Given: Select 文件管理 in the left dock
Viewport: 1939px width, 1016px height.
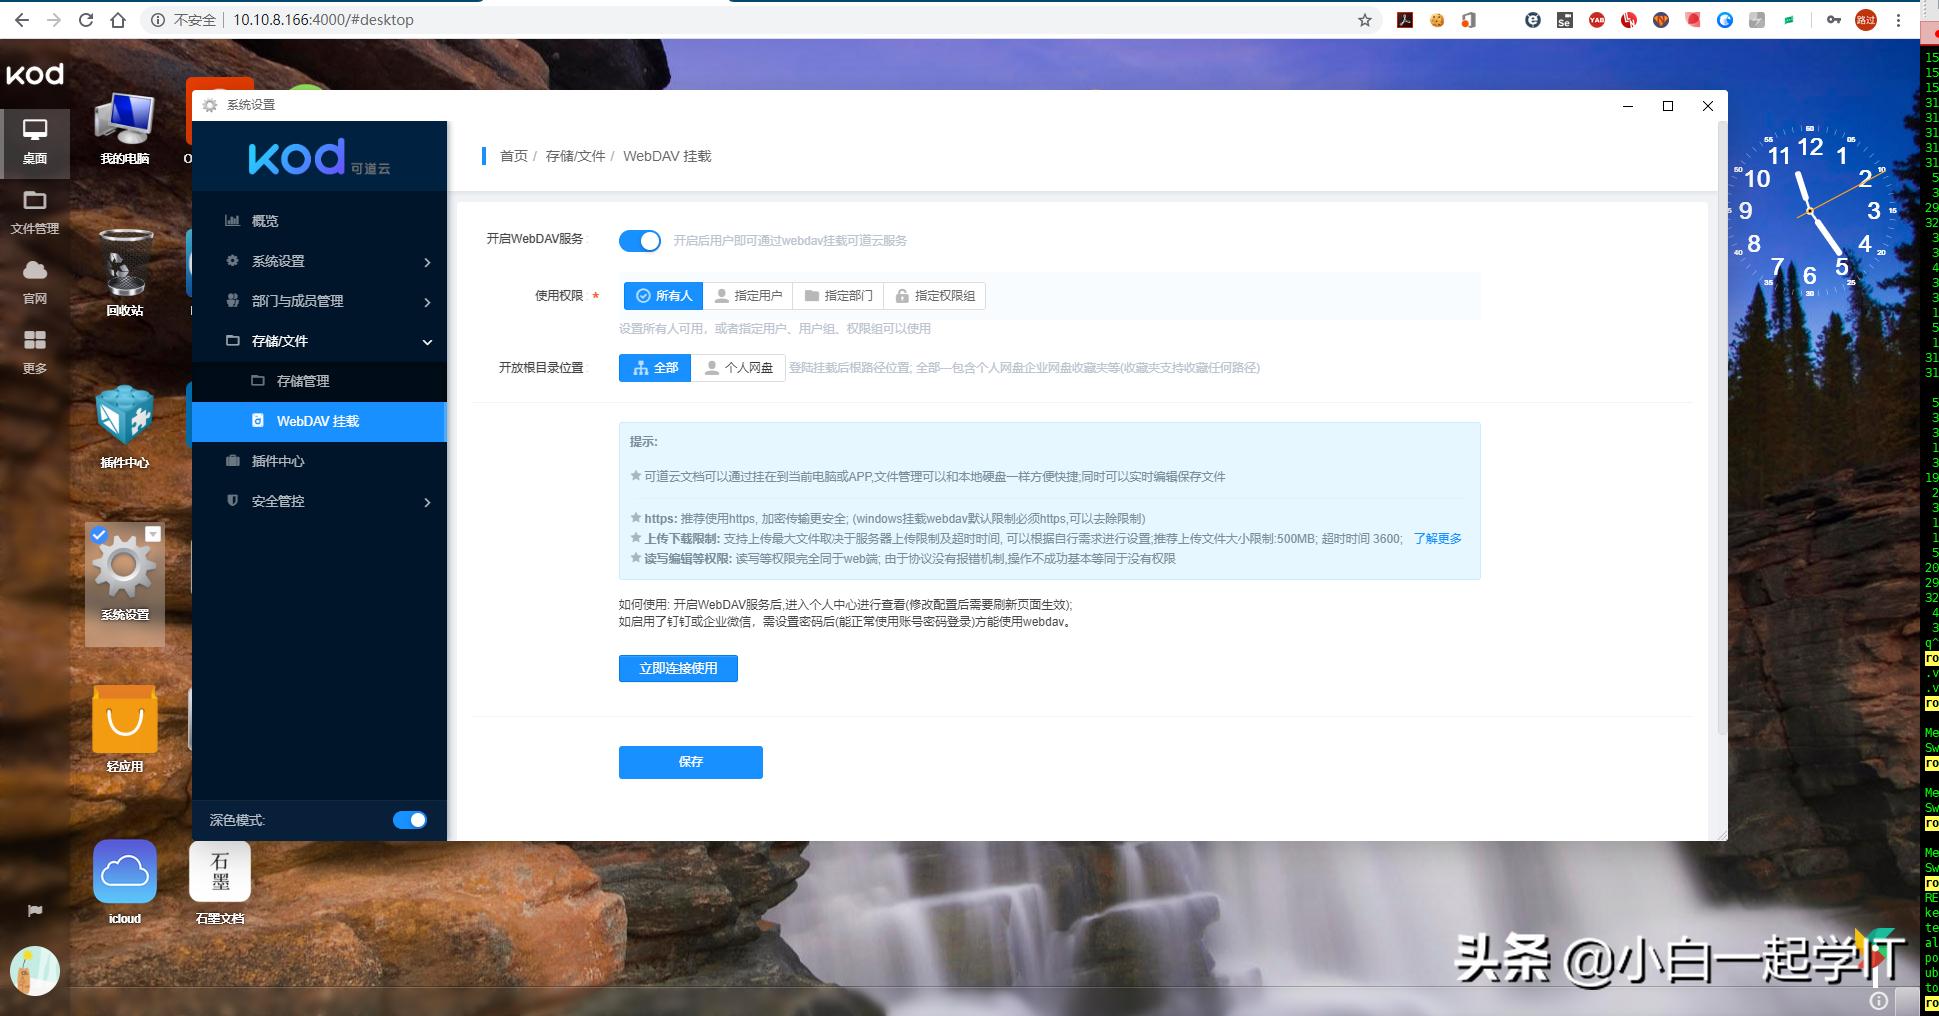Looking at the screenshot, I should (35, 211).
